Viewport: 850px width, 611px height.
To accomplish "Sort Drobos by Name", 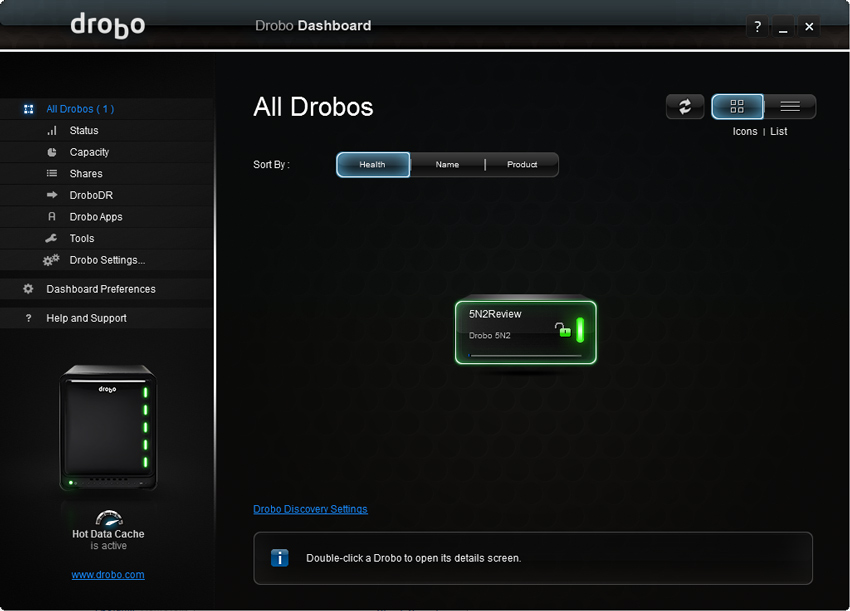I will coord(447,164).
